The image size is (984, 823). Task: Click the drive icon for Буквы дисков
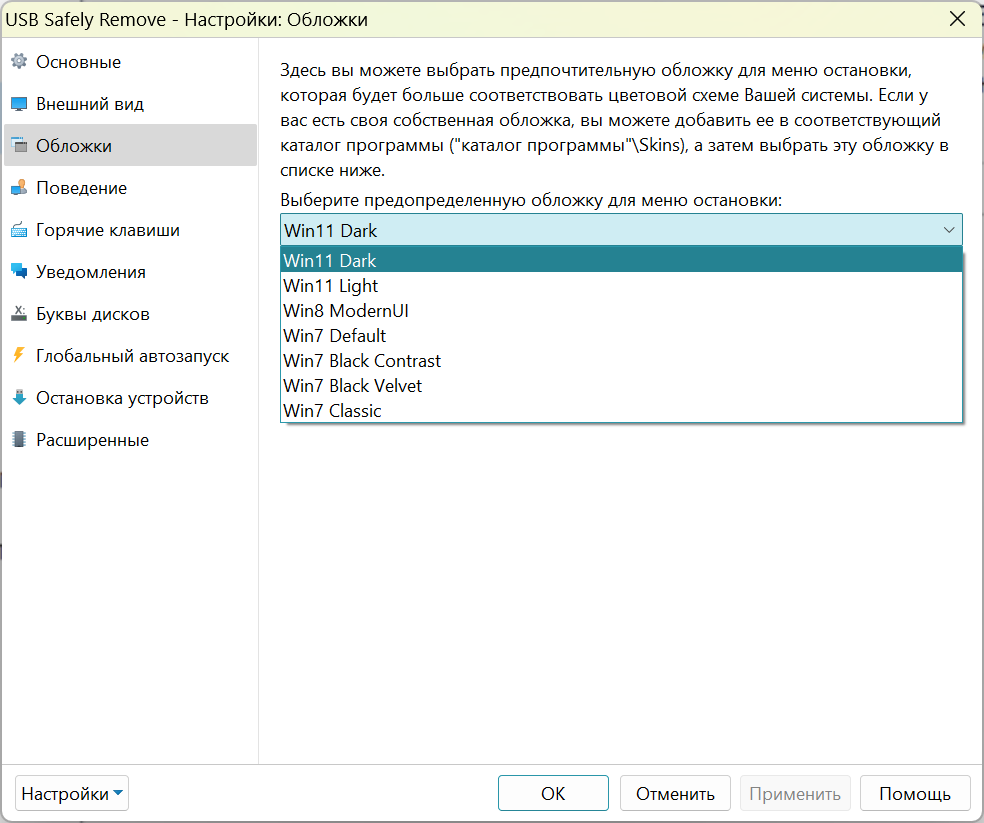[19, 314]
